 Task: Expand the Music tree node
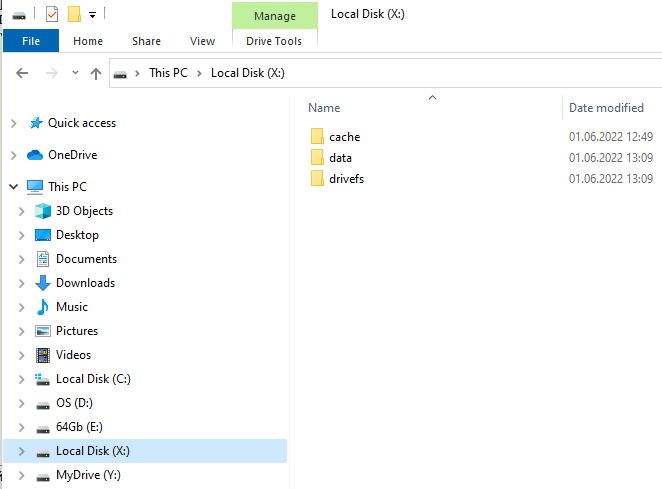[x=22, y=307]
